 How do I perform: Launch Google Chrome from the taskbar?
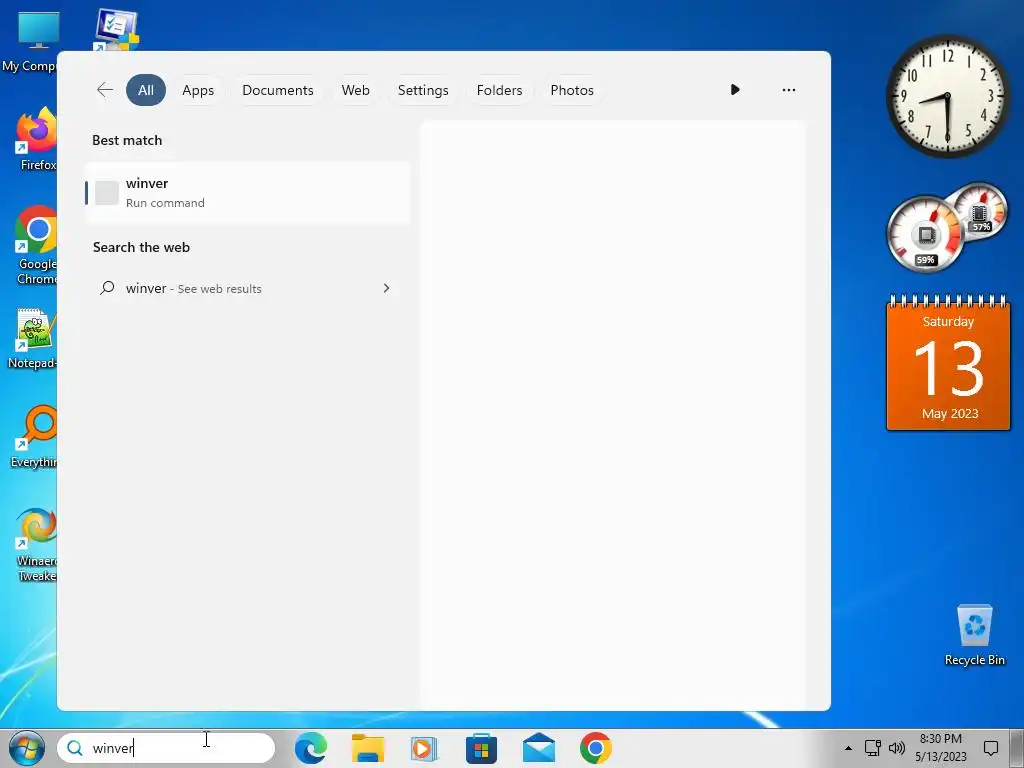tap(596, 748)
